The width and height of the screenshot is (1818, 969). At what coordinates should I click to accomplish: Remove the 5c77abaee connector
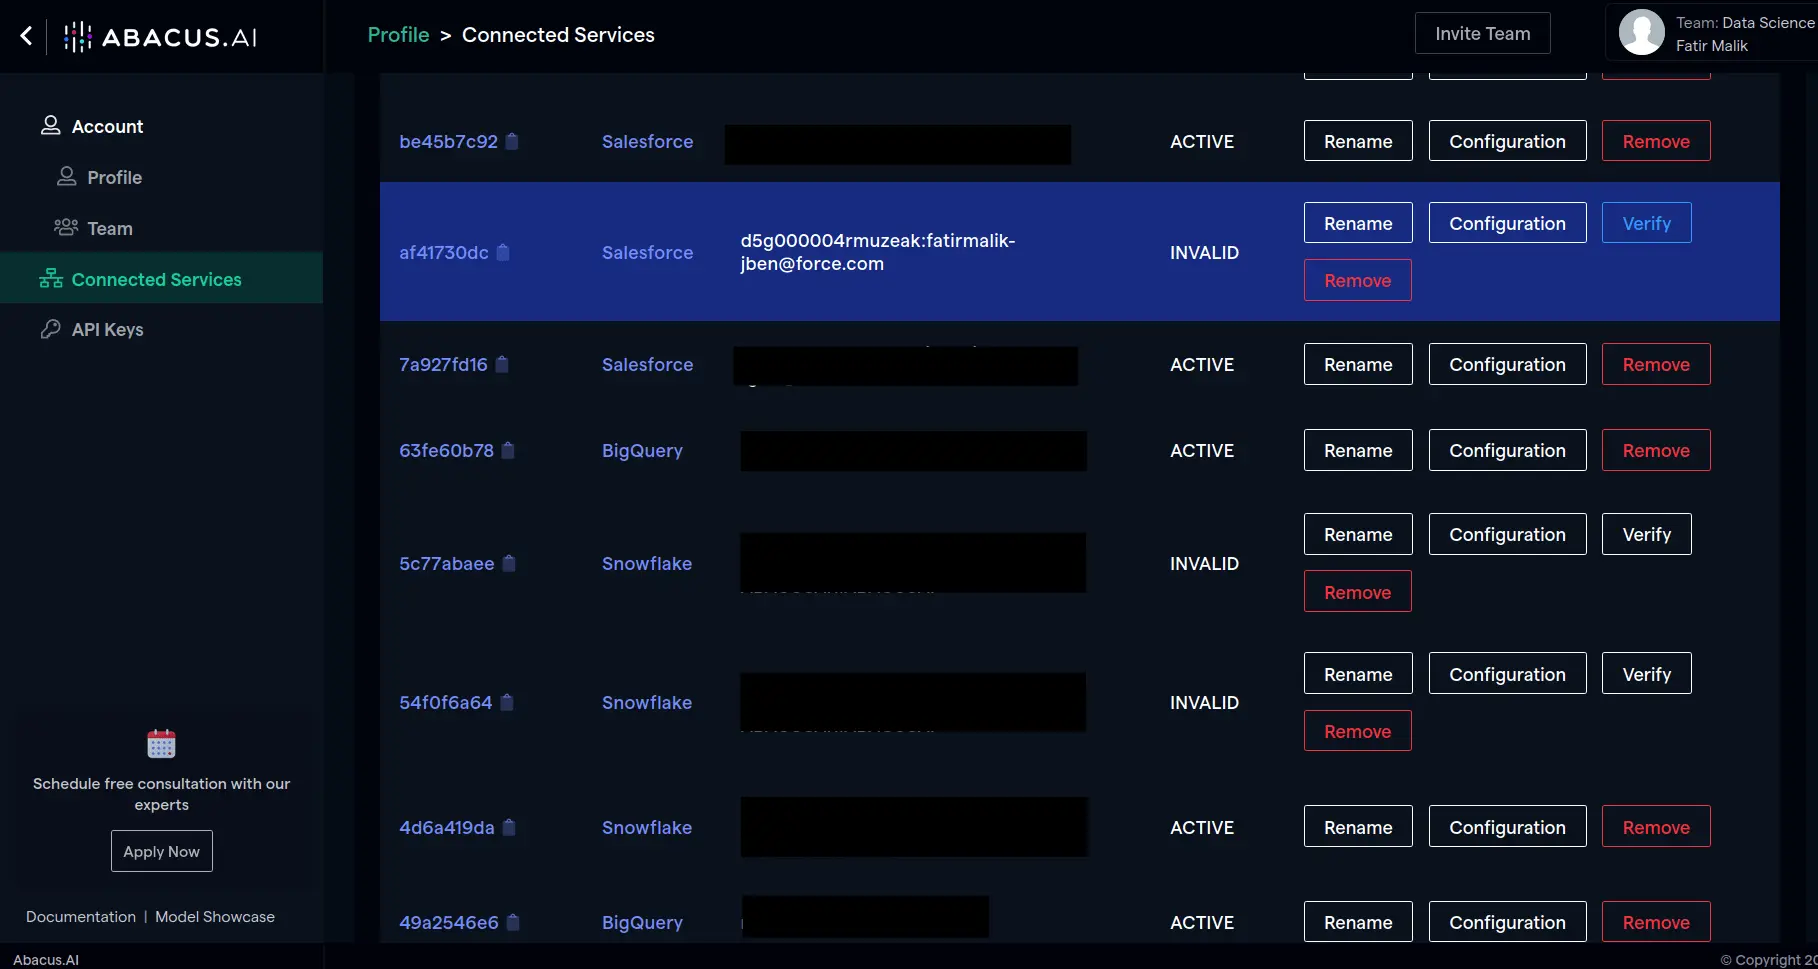[x=1358, y=592]
